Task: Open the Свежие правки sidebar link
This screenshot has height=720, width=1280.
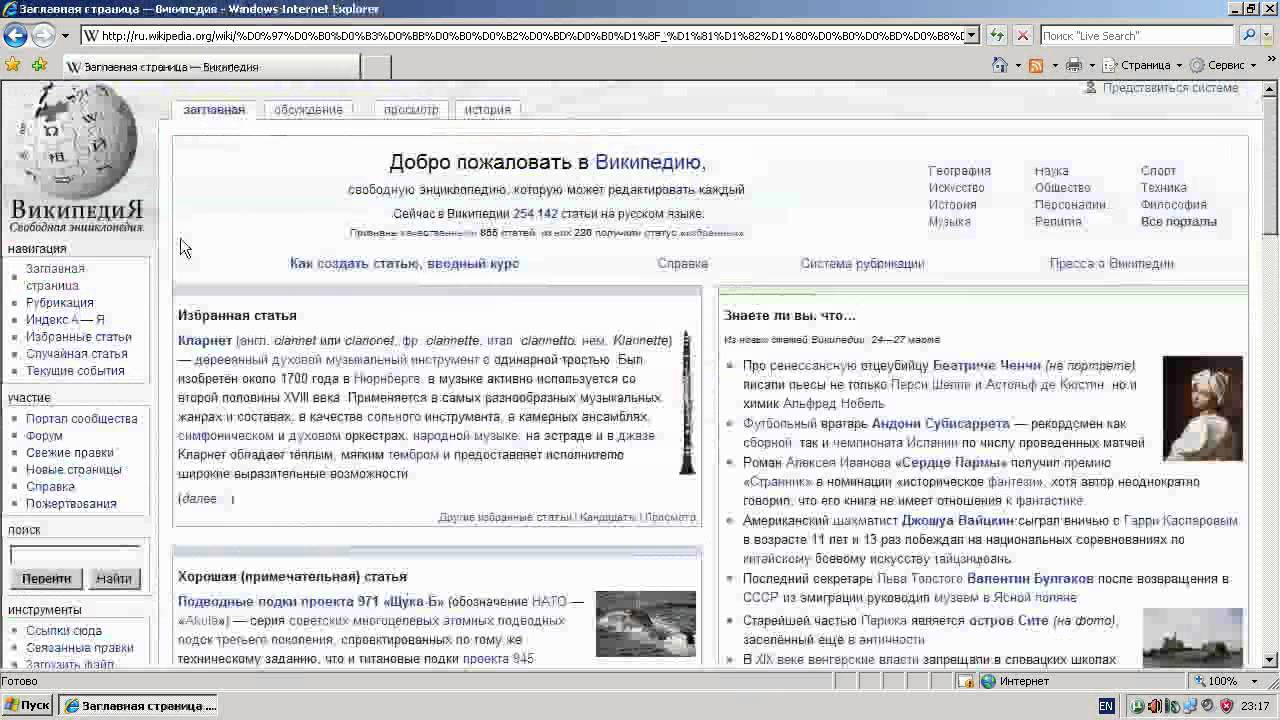Action: pos(70,453)
